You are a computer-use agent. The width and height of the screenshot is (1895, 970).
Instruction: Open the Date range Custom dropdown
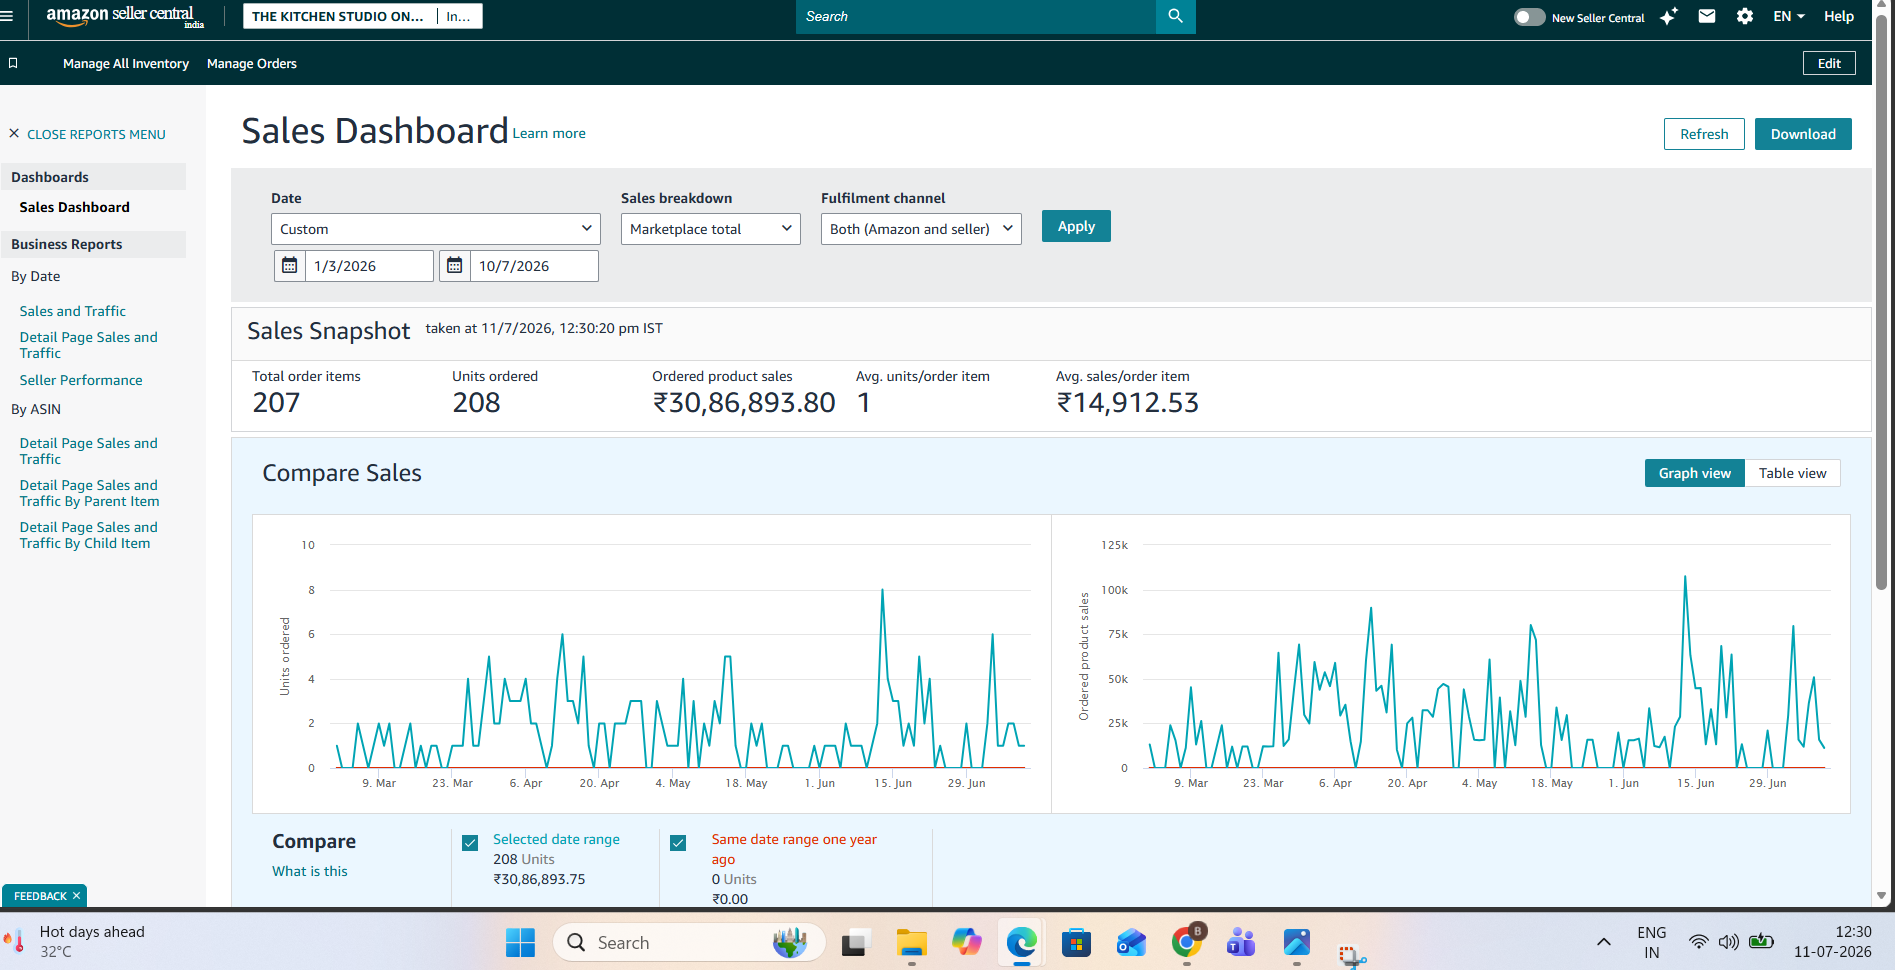435,229
